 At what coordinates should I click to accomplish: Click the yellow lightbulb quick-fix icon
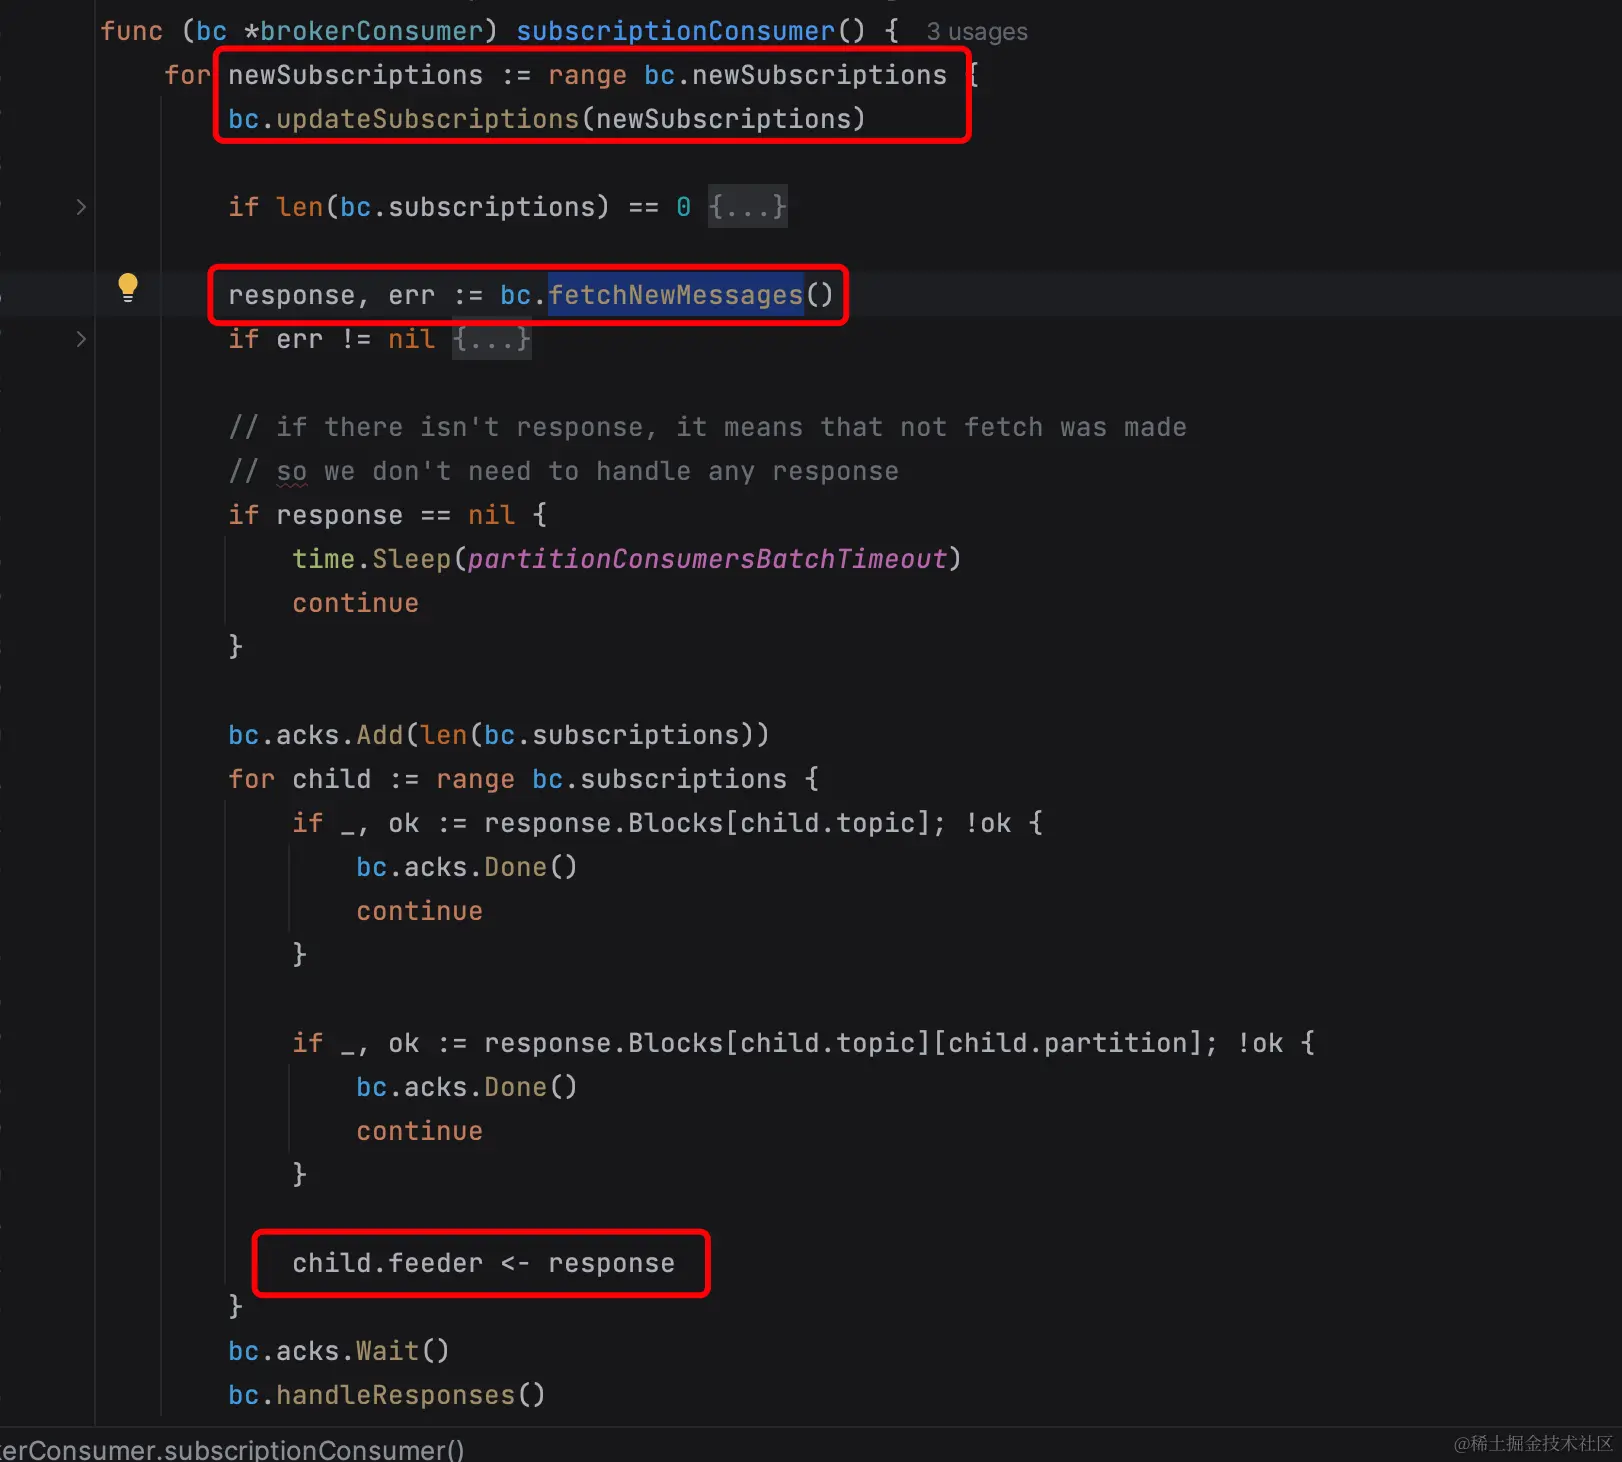tap(128, 288)
